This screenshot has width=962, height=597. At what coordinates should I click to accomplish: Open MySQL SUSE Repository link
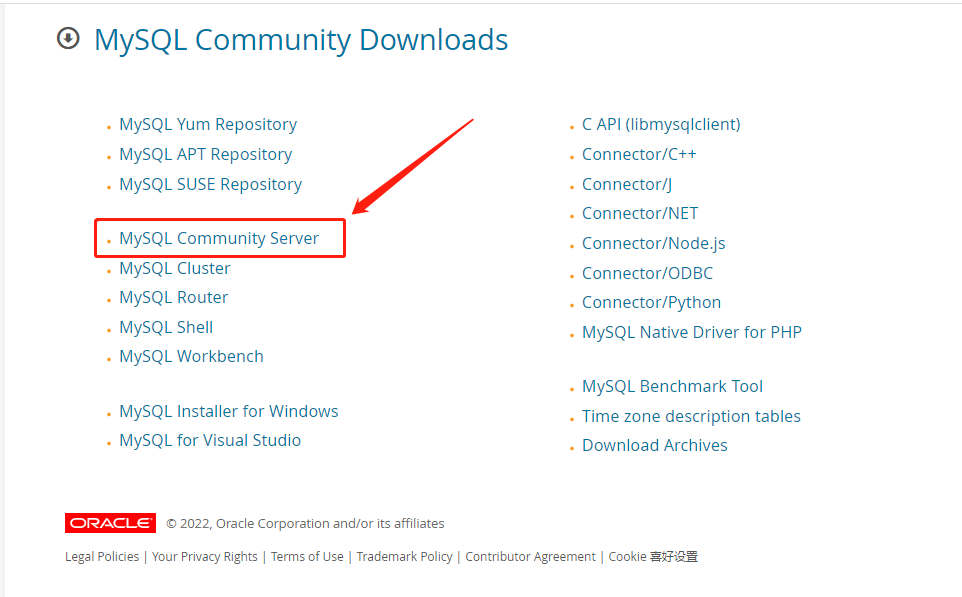pos(210,184)
